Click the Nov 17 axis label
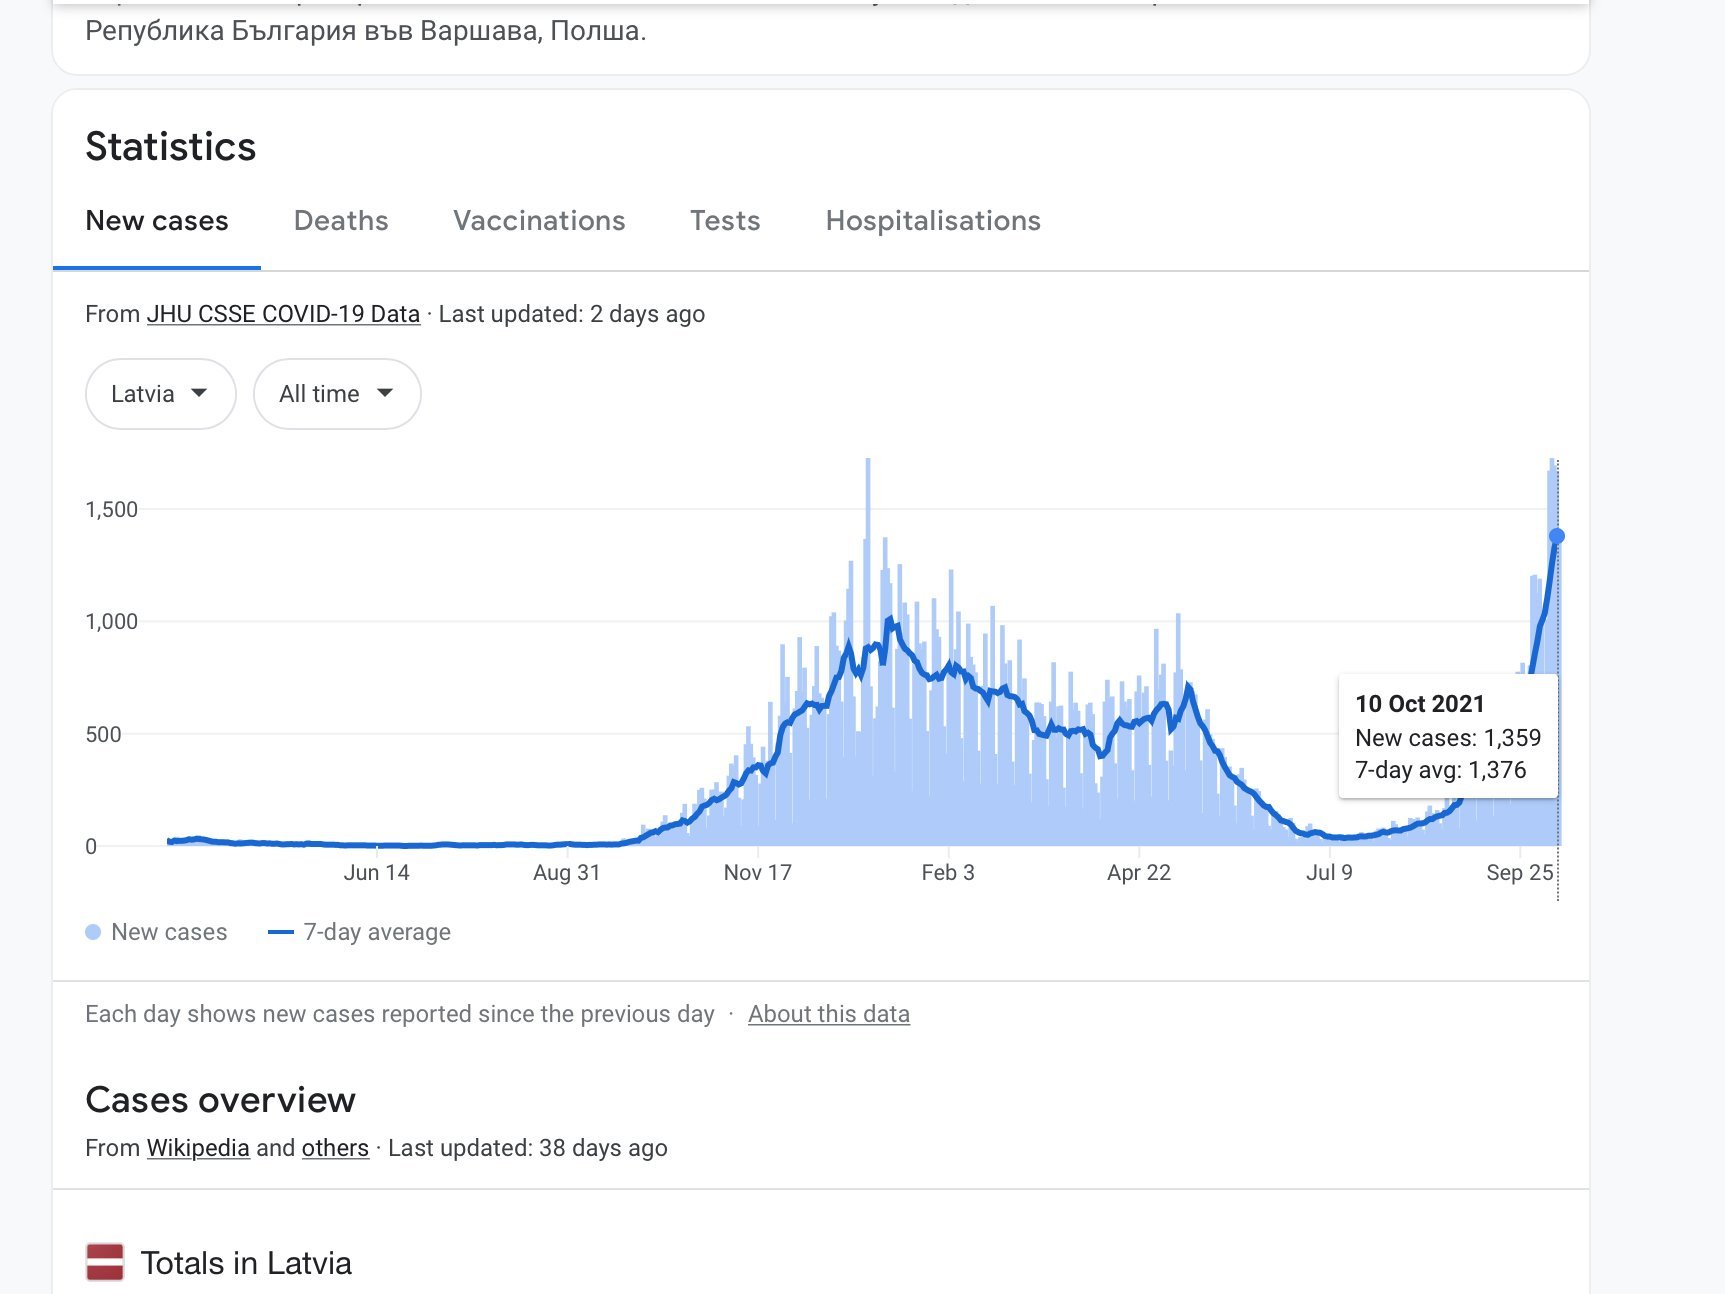 (757, 872)
